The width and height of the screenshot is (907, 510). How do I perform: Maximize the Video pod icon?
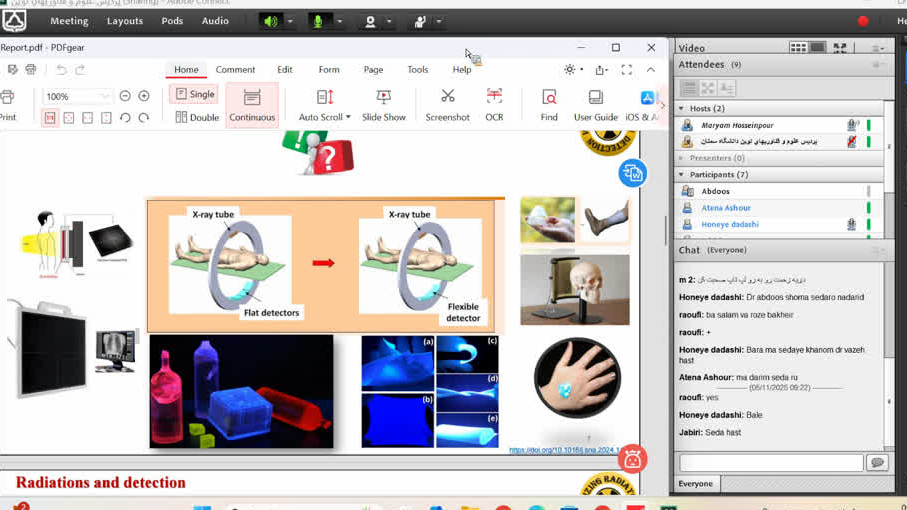(x=840, y=47)
